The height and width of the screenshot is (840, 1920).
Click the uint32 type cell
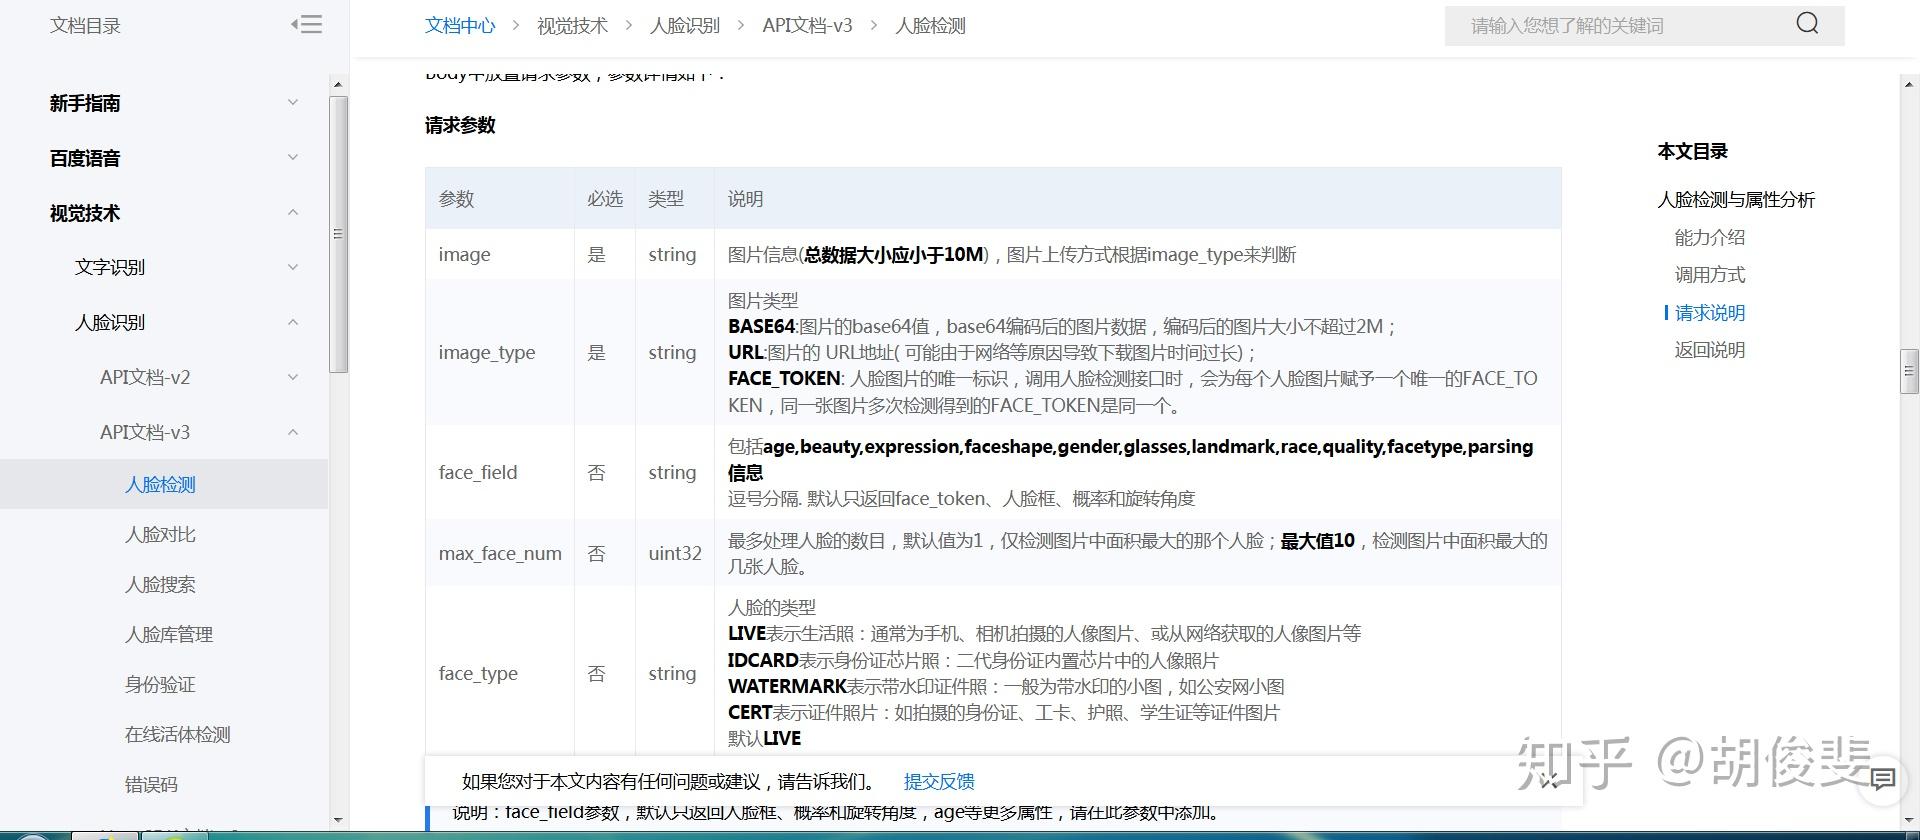point(675,553)
